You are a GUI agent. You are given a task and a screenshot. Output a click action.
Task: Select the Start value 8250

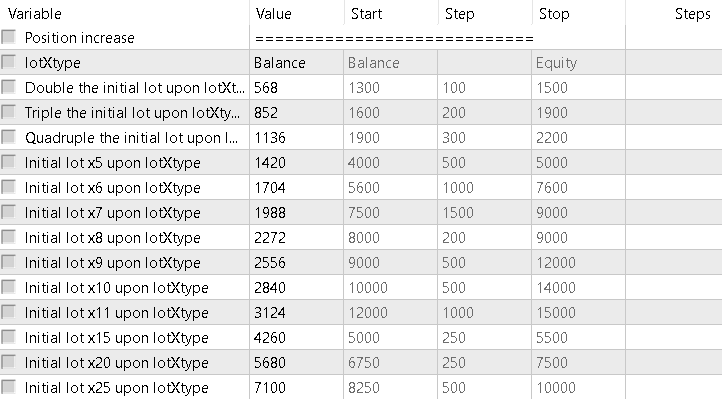click(x=390, y=387)
